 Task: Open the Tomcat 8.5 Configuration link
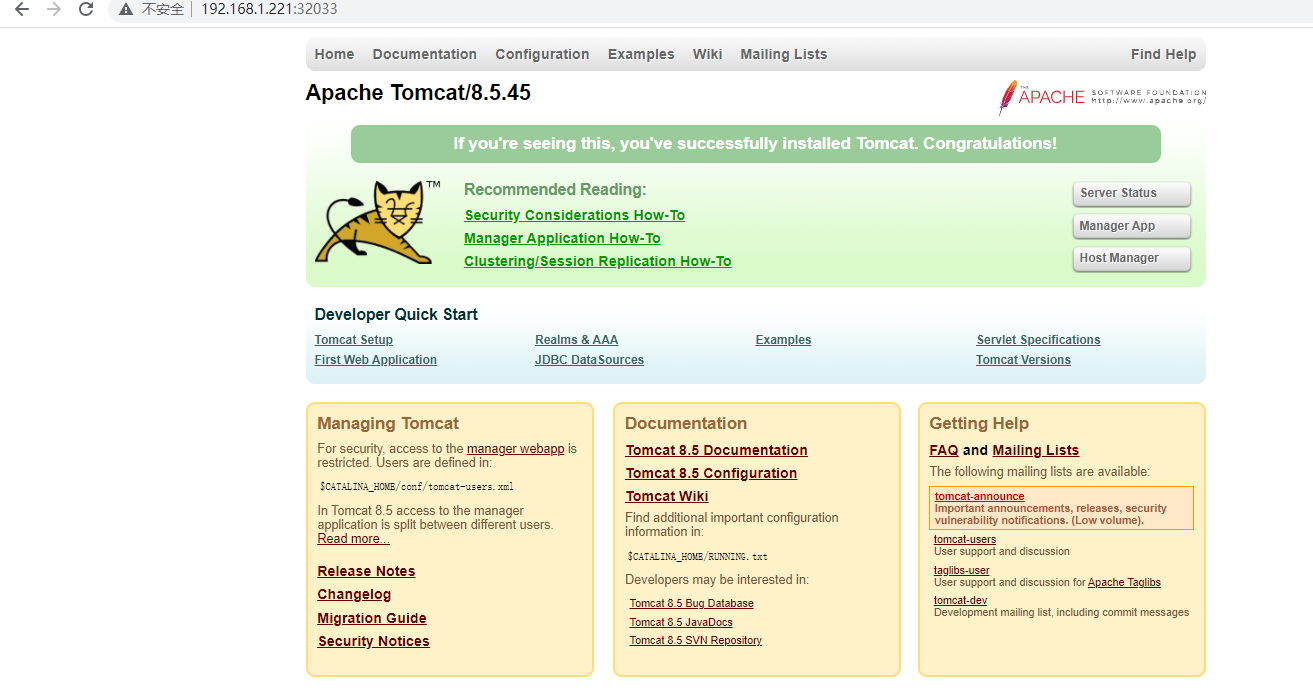[x=712, y=473]
